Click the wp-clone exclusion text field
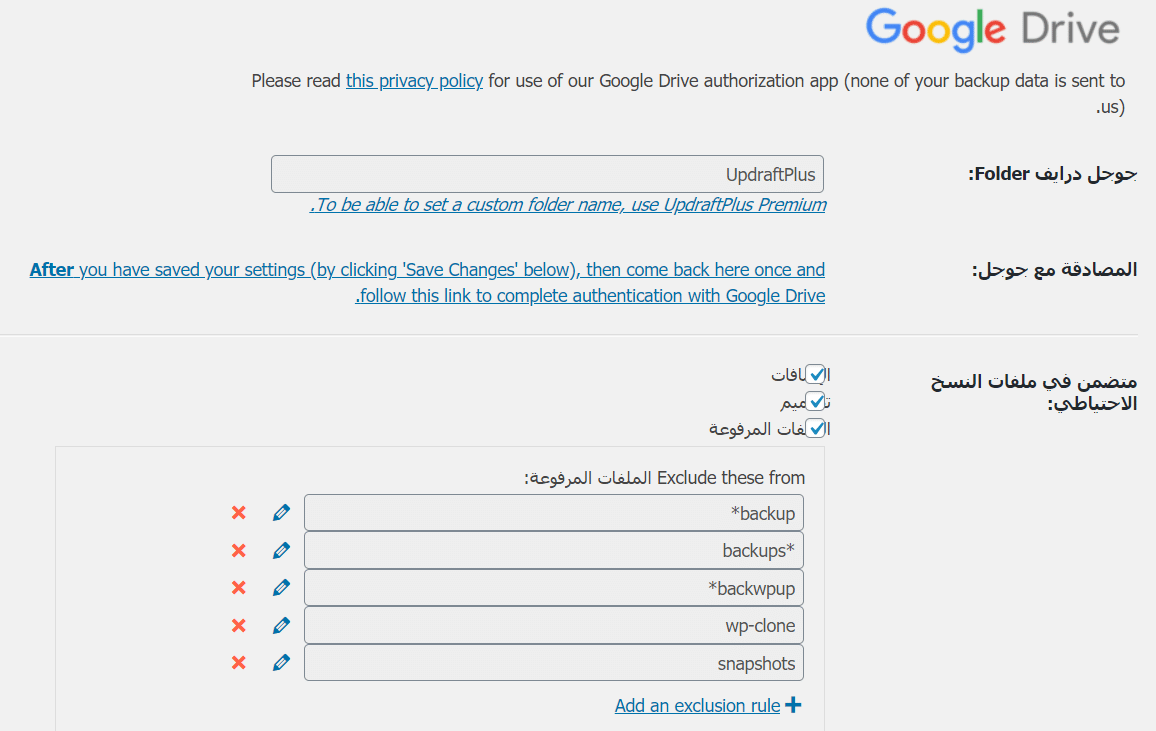This screenshot has height=731, width=1156. pos(553,626)
